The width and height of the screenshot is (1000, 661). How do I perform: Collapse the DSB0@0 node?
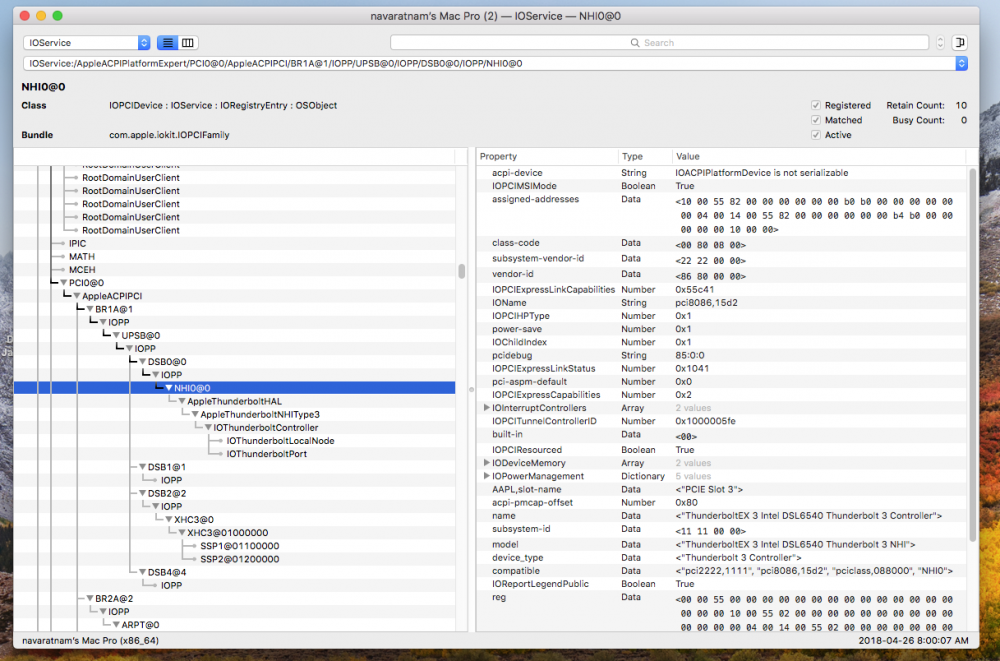click(x=142, y=362)
